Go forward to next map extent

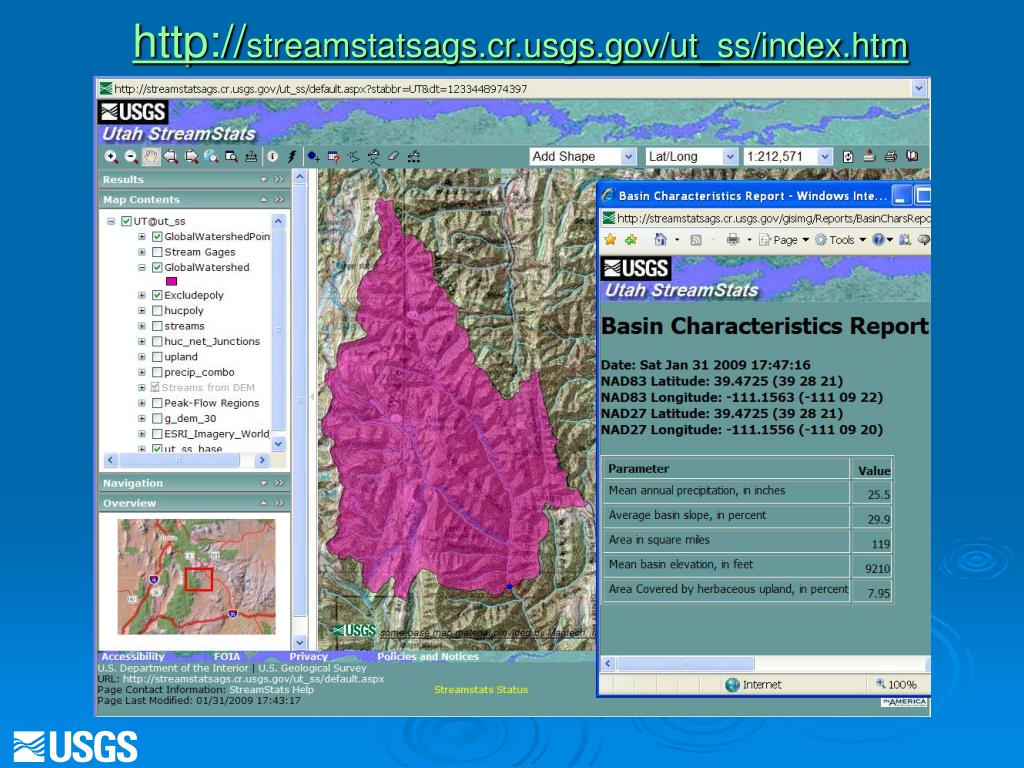tap(191, 157)
